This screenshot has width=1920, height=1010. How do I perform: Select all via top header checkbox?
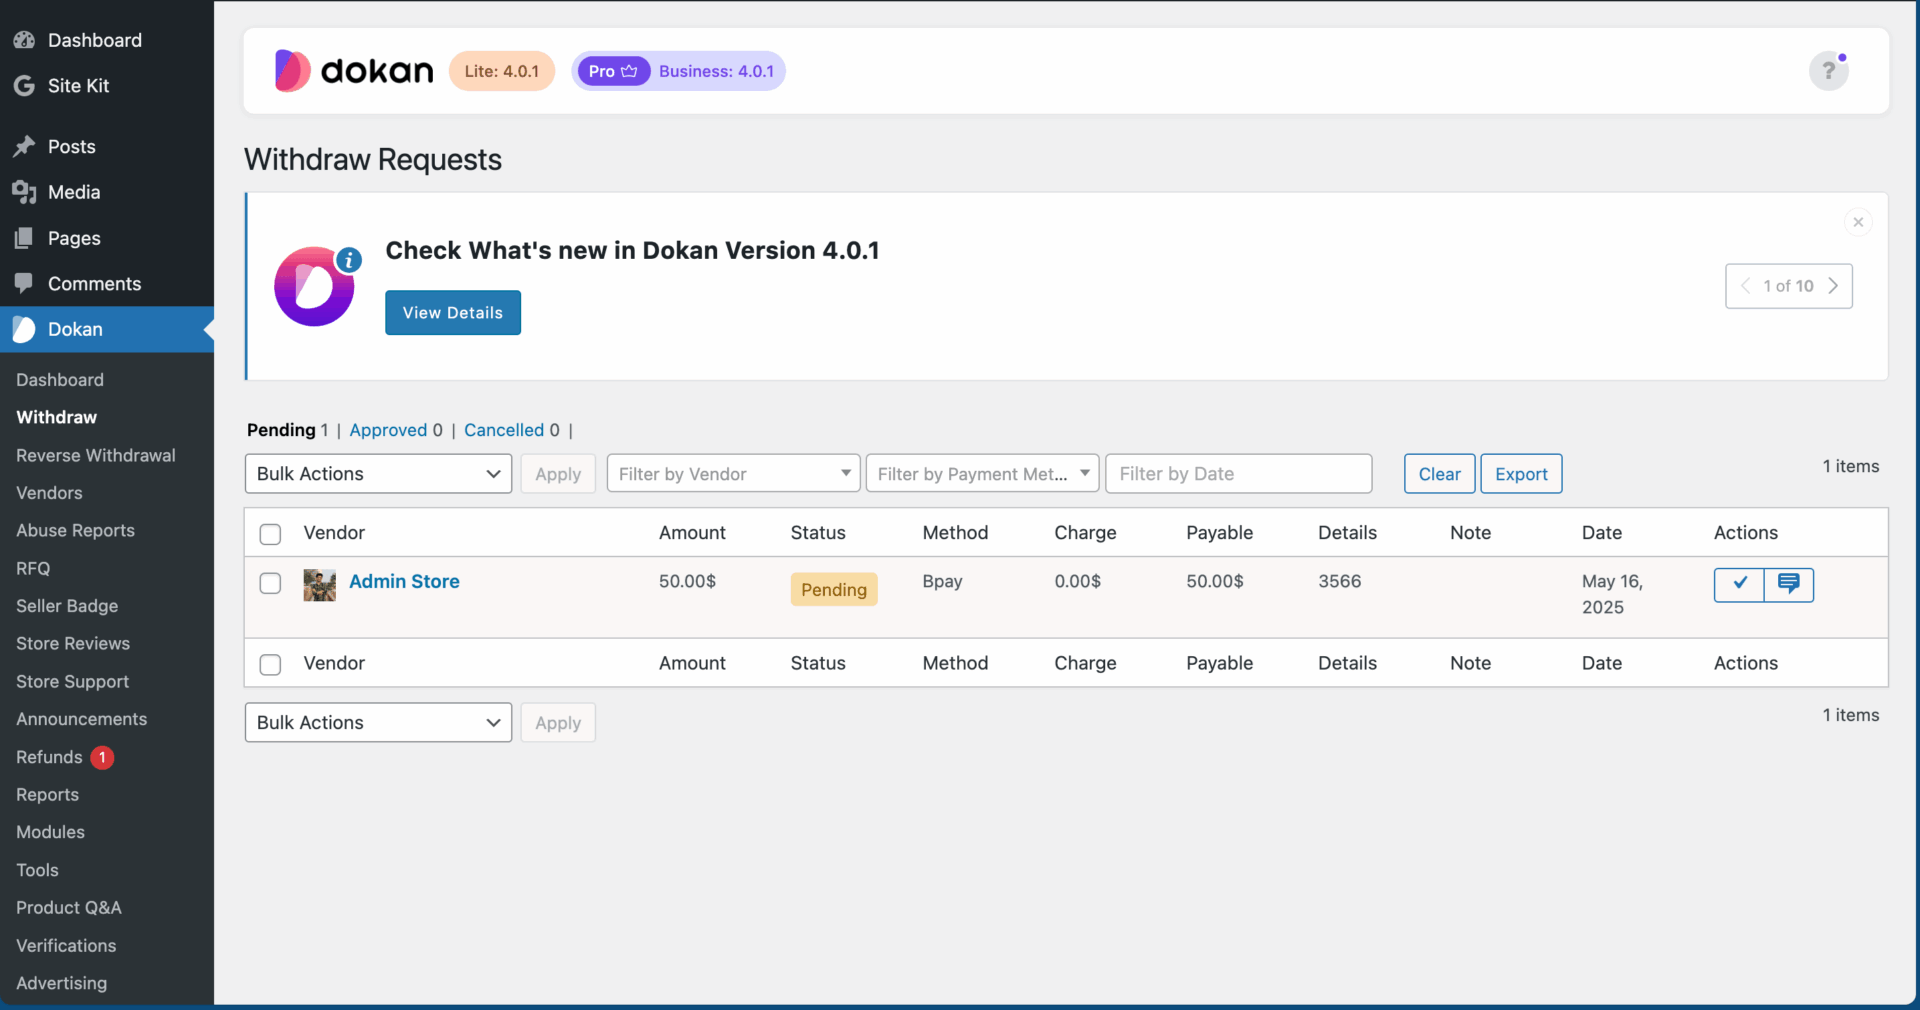[x=270, y=534]
